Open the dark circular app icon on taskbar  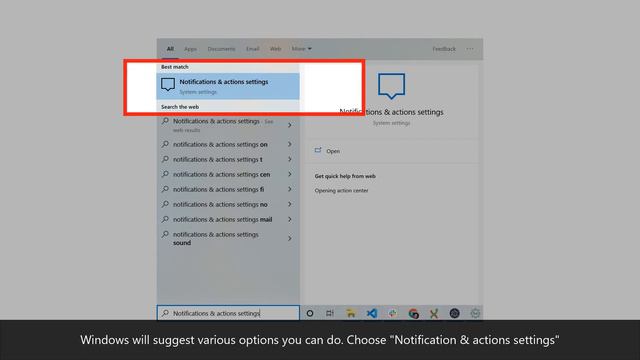pyautogui.click(x=454, y=313)
